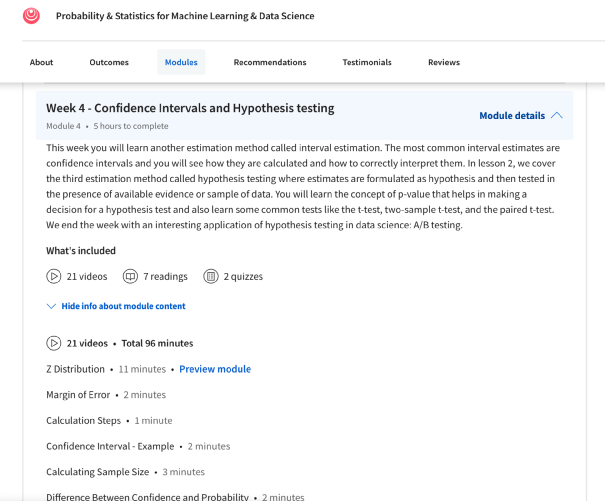This screenshot has height=501, width=605.
Task: Go to the Recommendations tab
Action: (x=270, y=62)
